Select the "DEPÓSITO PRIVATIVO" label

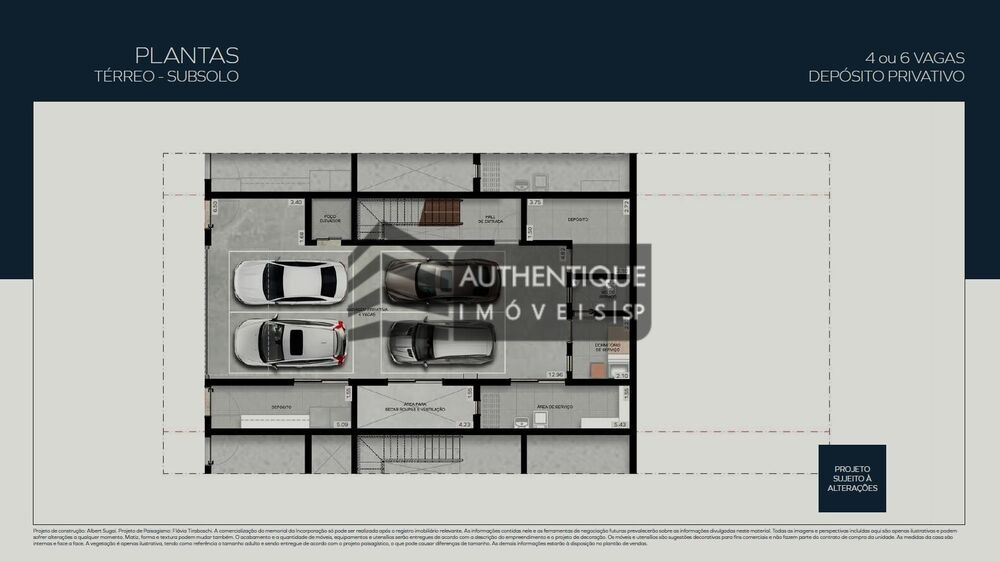(x=886, y=76)
